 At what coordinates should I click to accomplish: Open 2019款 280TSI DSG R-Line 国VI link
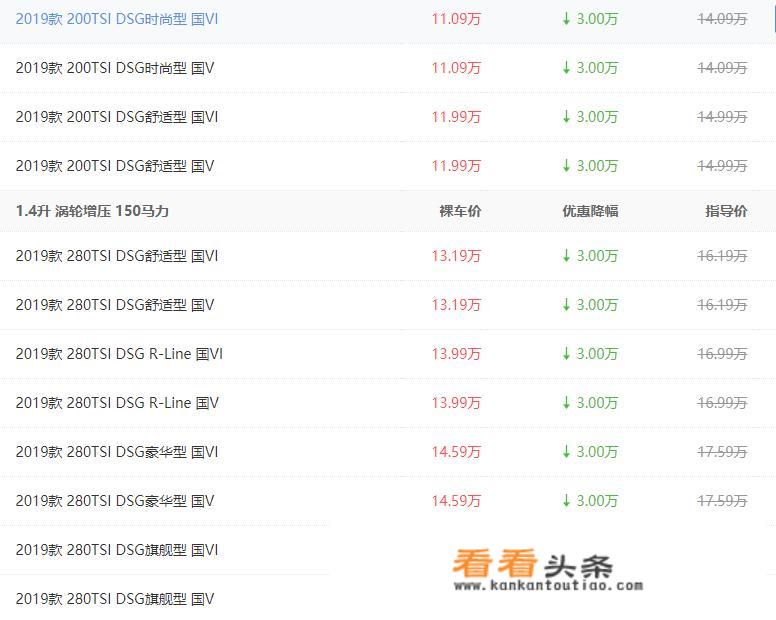[119, 354]
